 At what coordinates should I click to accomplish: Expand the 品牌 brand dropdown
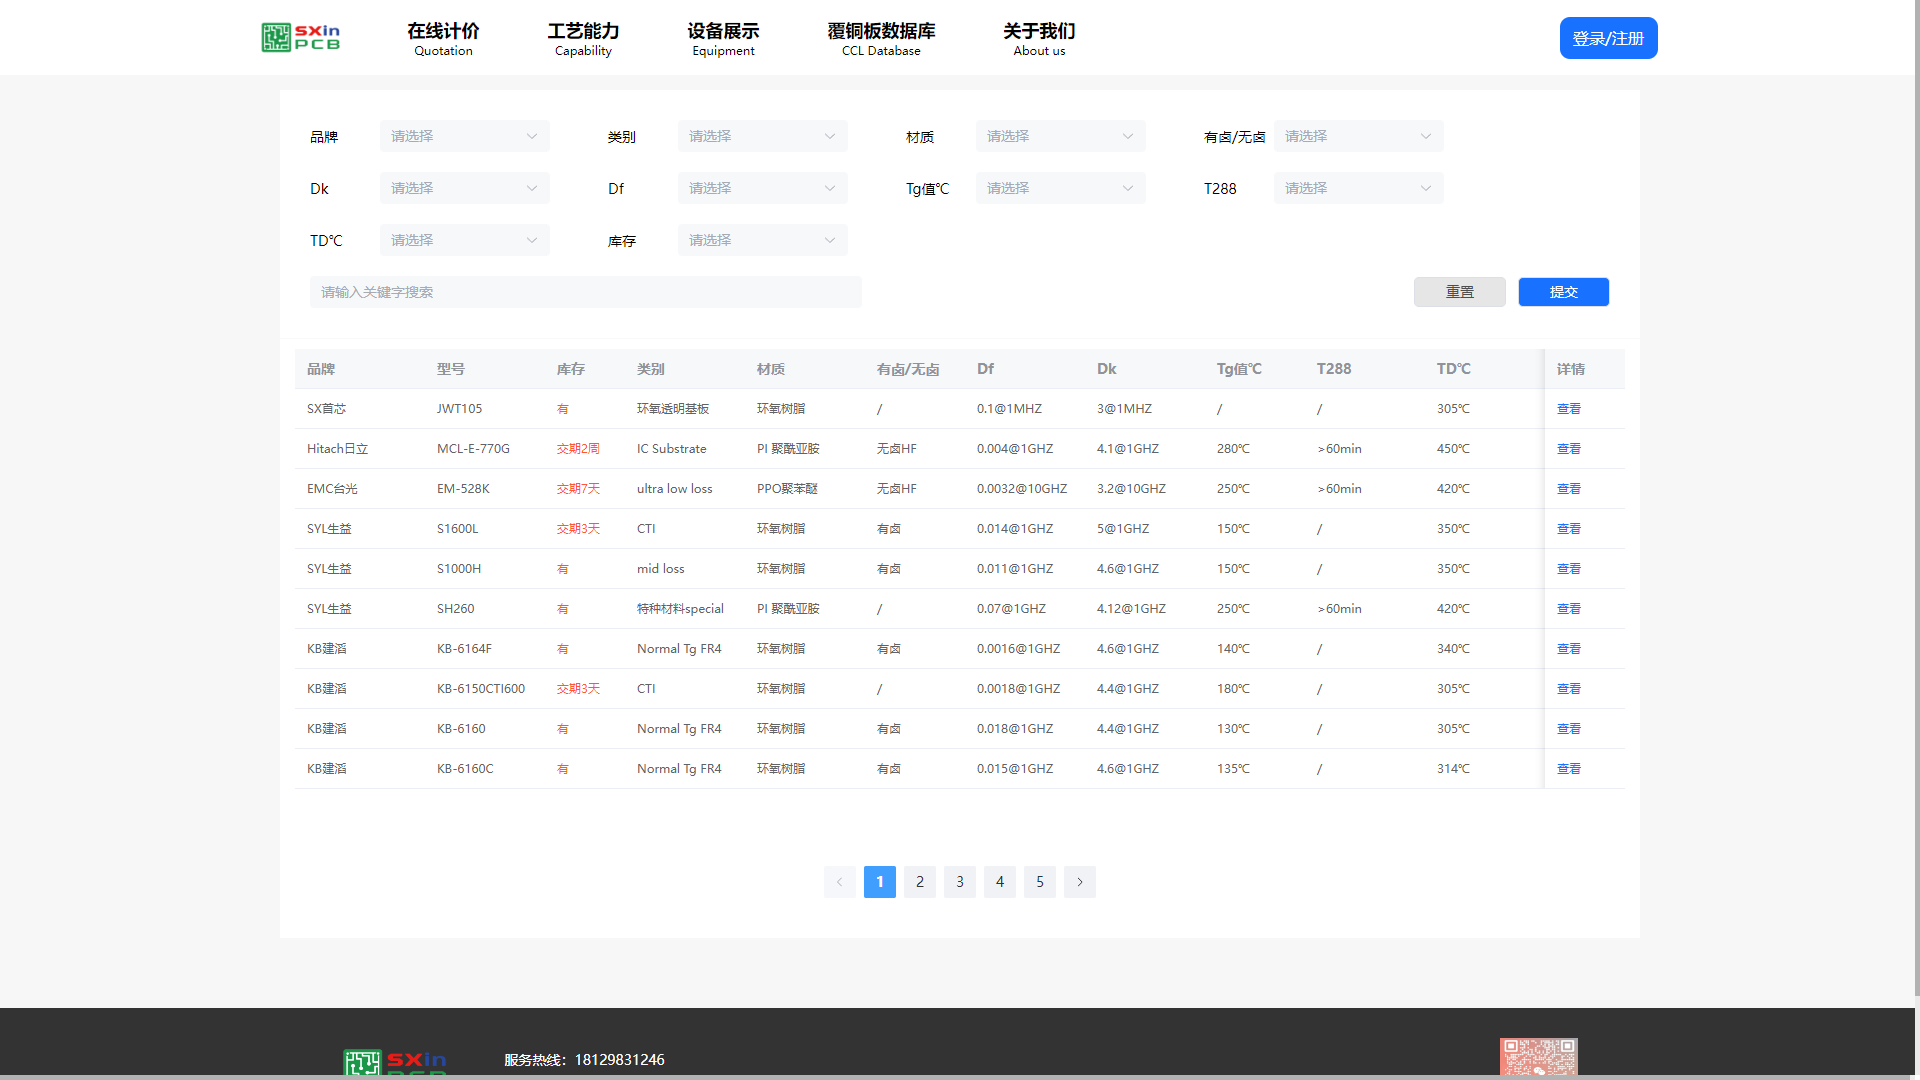(464, 136)
